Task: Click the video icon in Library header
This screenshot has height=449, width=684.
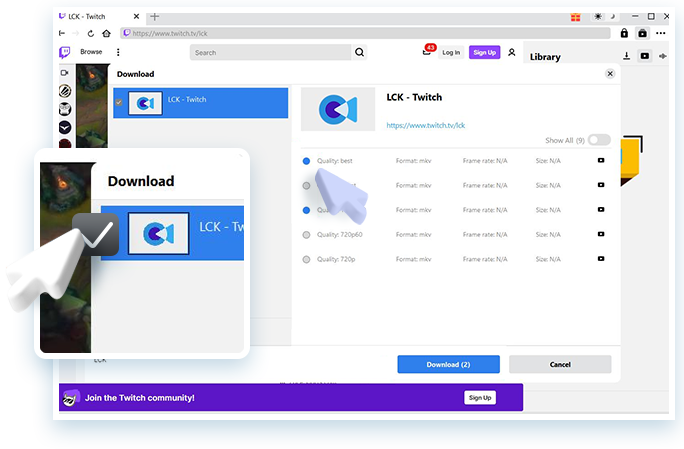Action: [645, 56]
